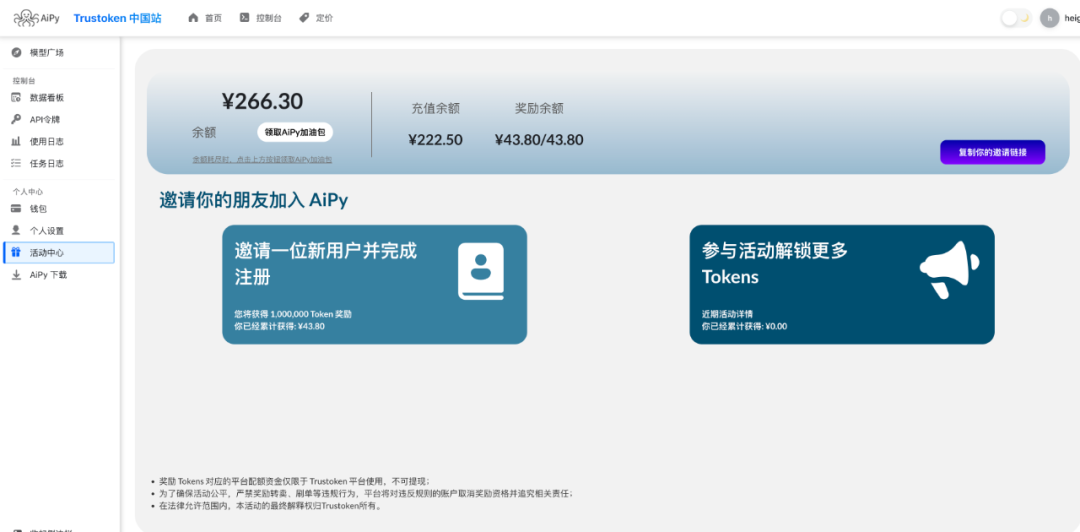Click the 你已经累计获得: ¥43.80 text
1080x532 pixels.
279,326
